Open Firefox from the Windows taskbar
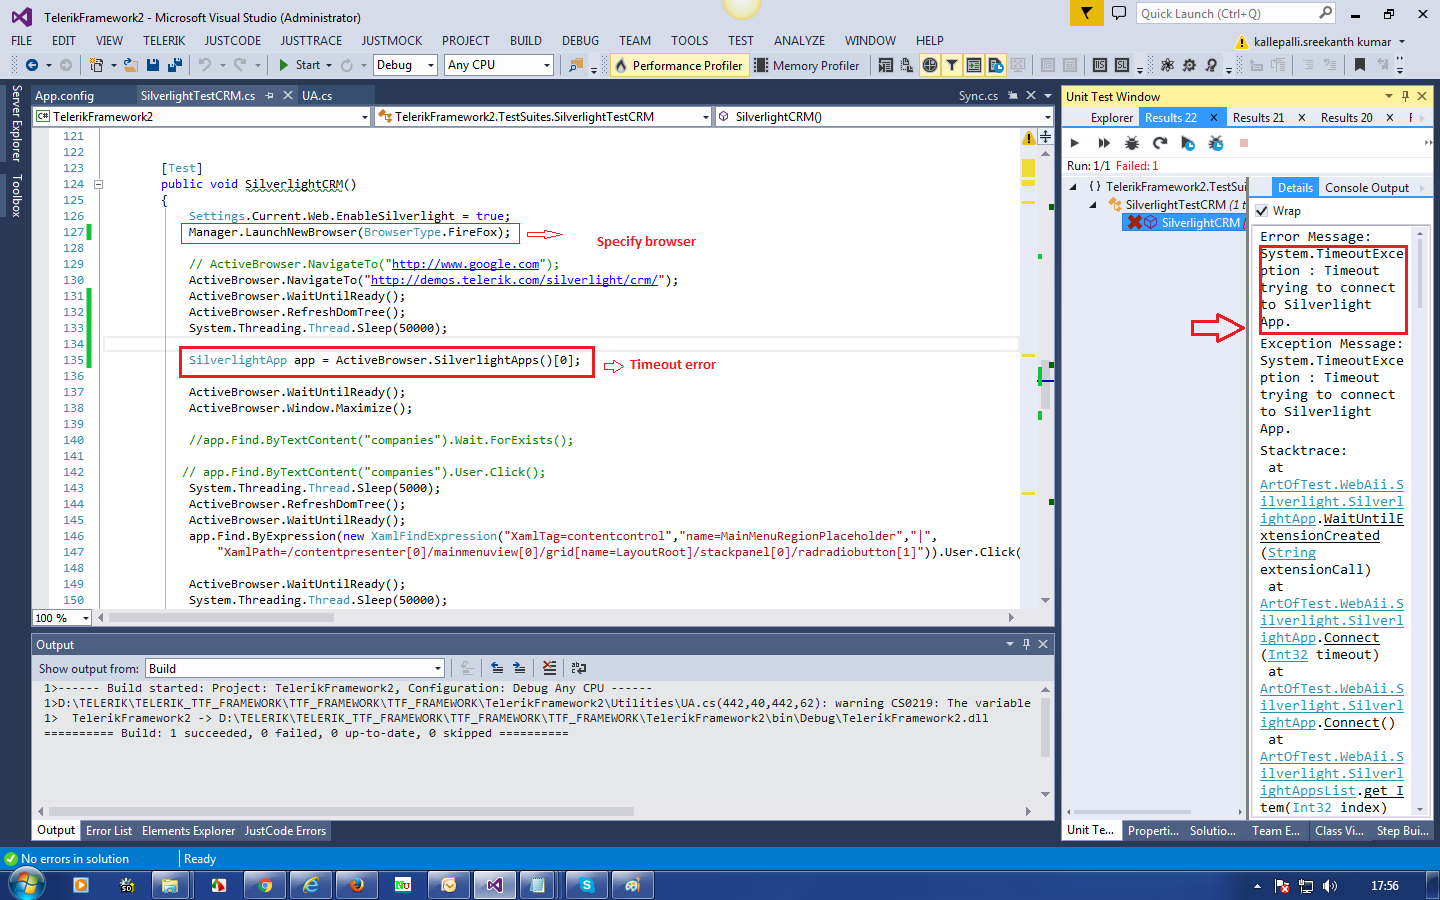Image resolution: width=1440 pixels, height=900 pixels. 356,885
